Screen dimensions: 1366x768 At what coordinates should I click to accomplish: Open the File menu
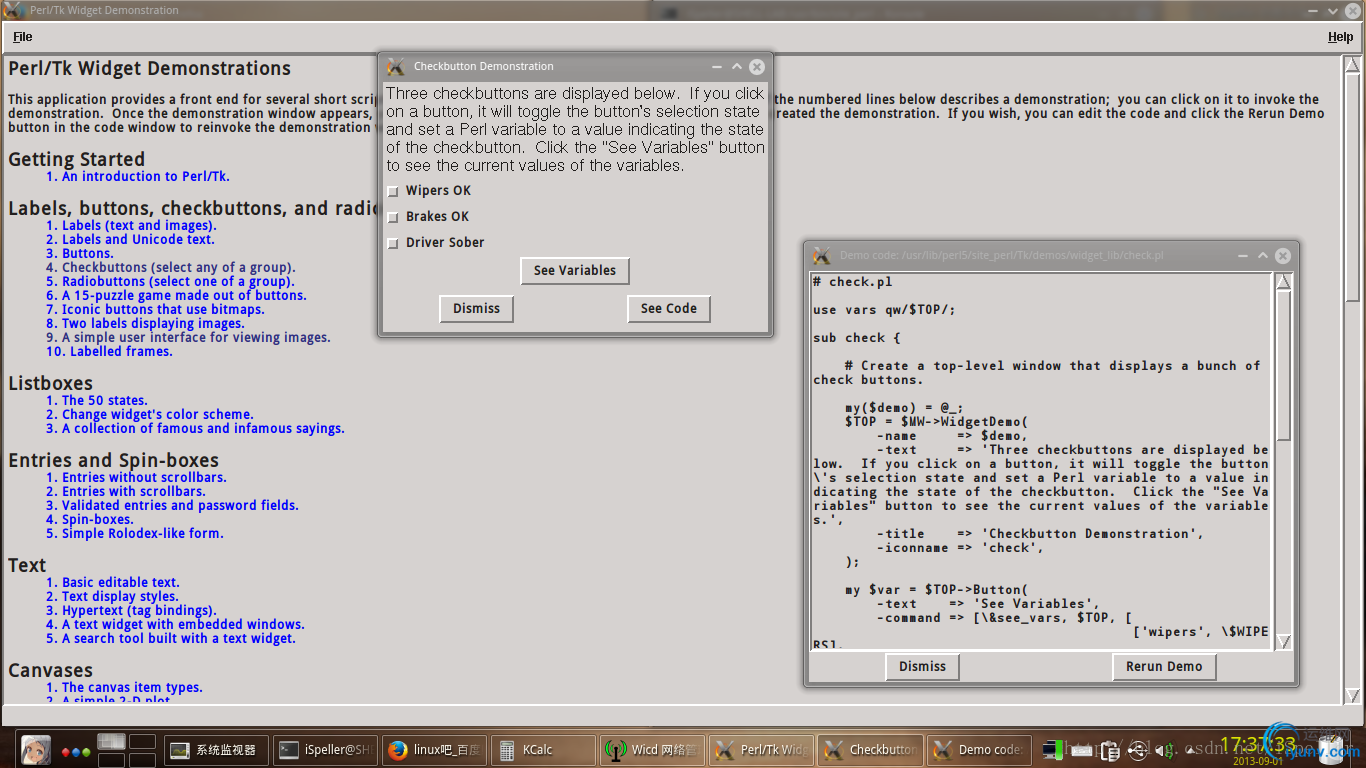(x=23, y=37)
